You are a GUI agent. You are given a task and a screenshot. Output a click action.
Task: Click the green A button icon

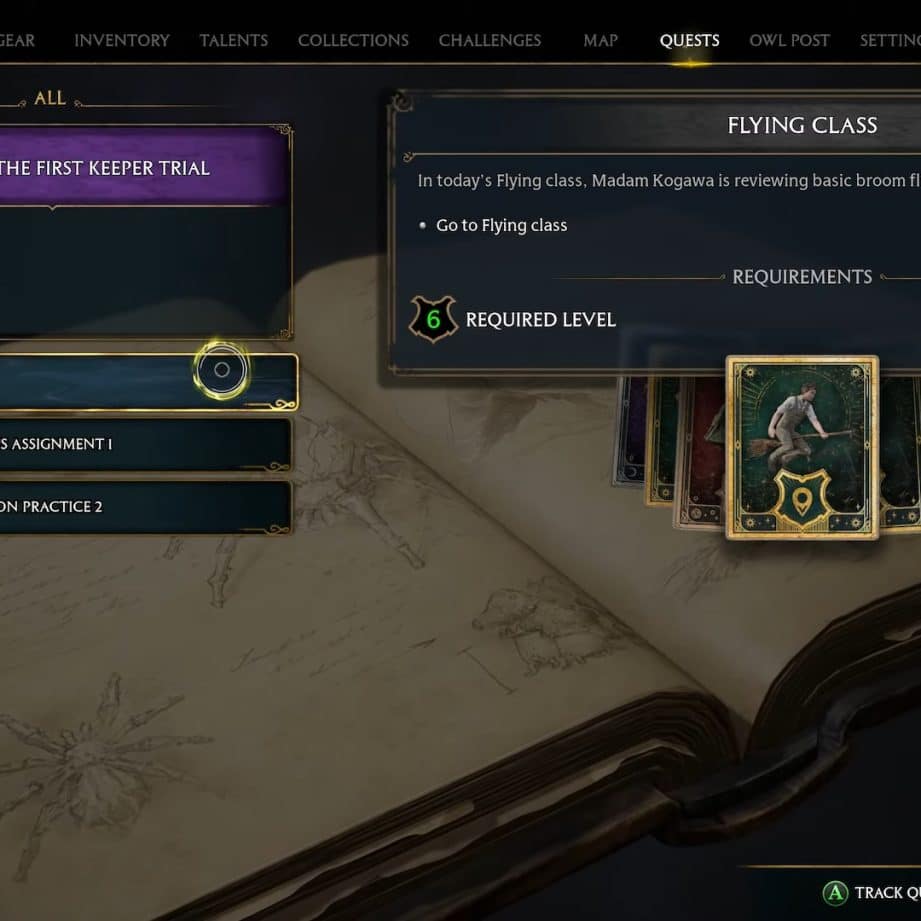coord(835,893)
